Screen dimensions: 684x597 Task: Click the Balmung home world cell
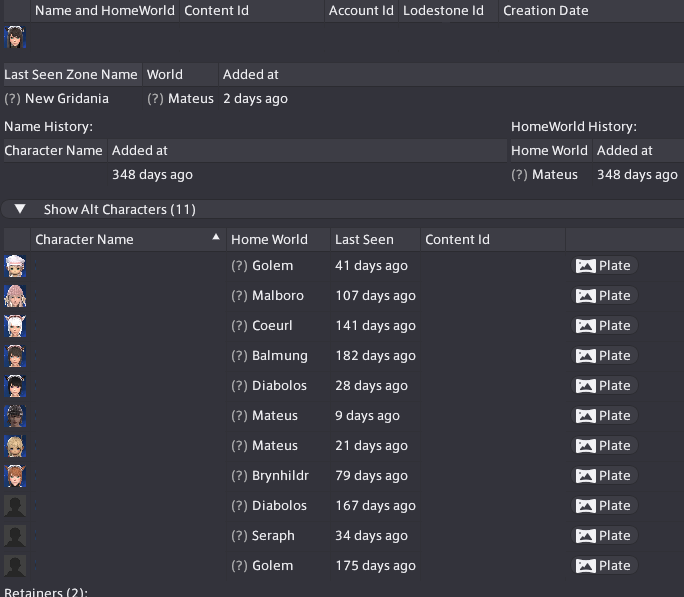(x=280, y=356)
